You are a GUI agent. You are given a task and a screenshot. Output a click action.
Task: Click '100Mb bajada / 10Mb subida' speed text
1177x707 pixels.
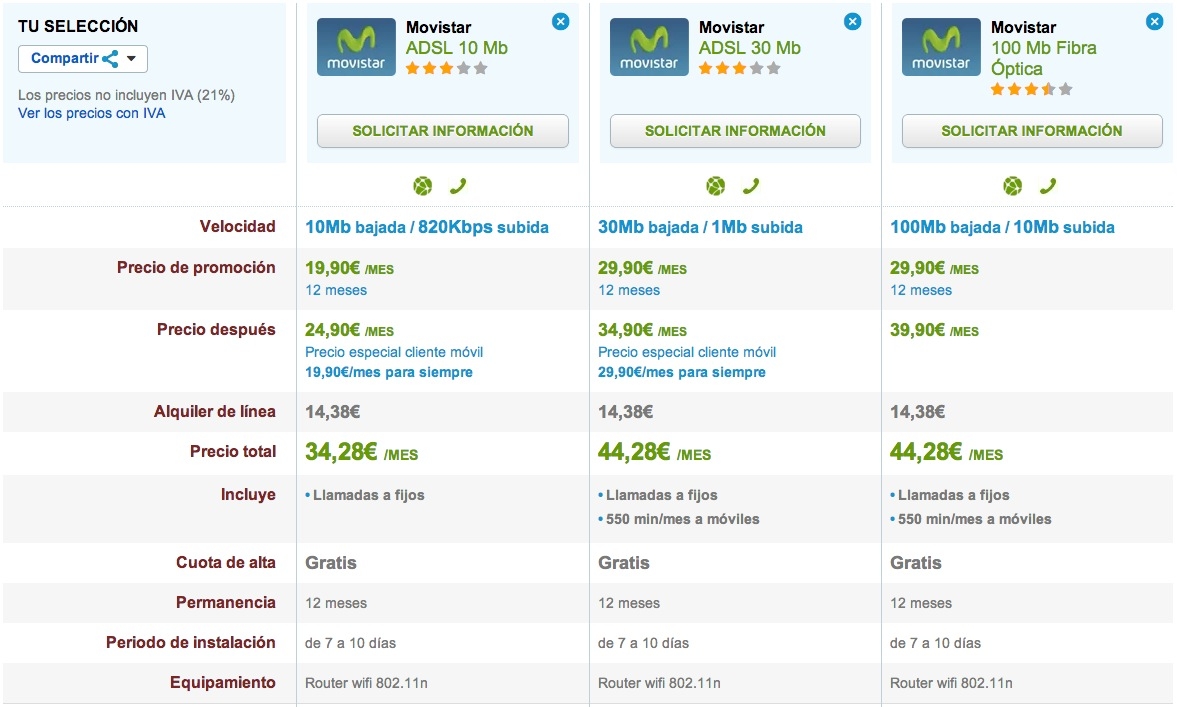pyautogui.click(x=1002, y=227)
